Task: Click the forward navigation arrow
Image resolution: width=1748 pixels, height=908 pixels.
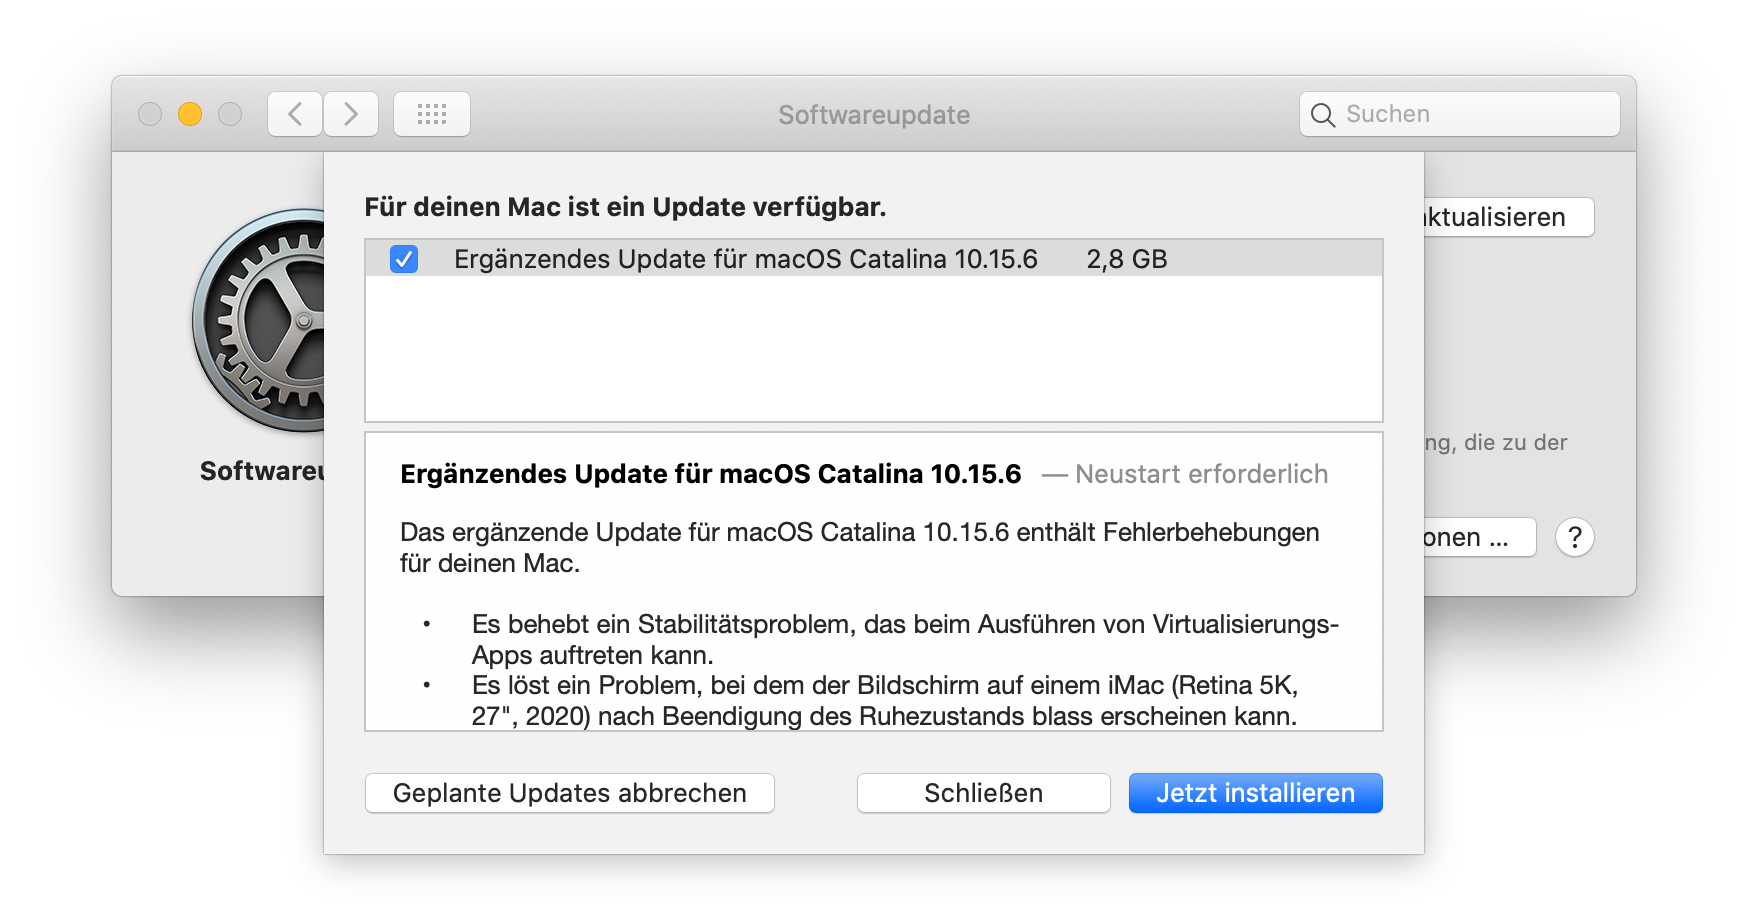Action: coord(351,114)
